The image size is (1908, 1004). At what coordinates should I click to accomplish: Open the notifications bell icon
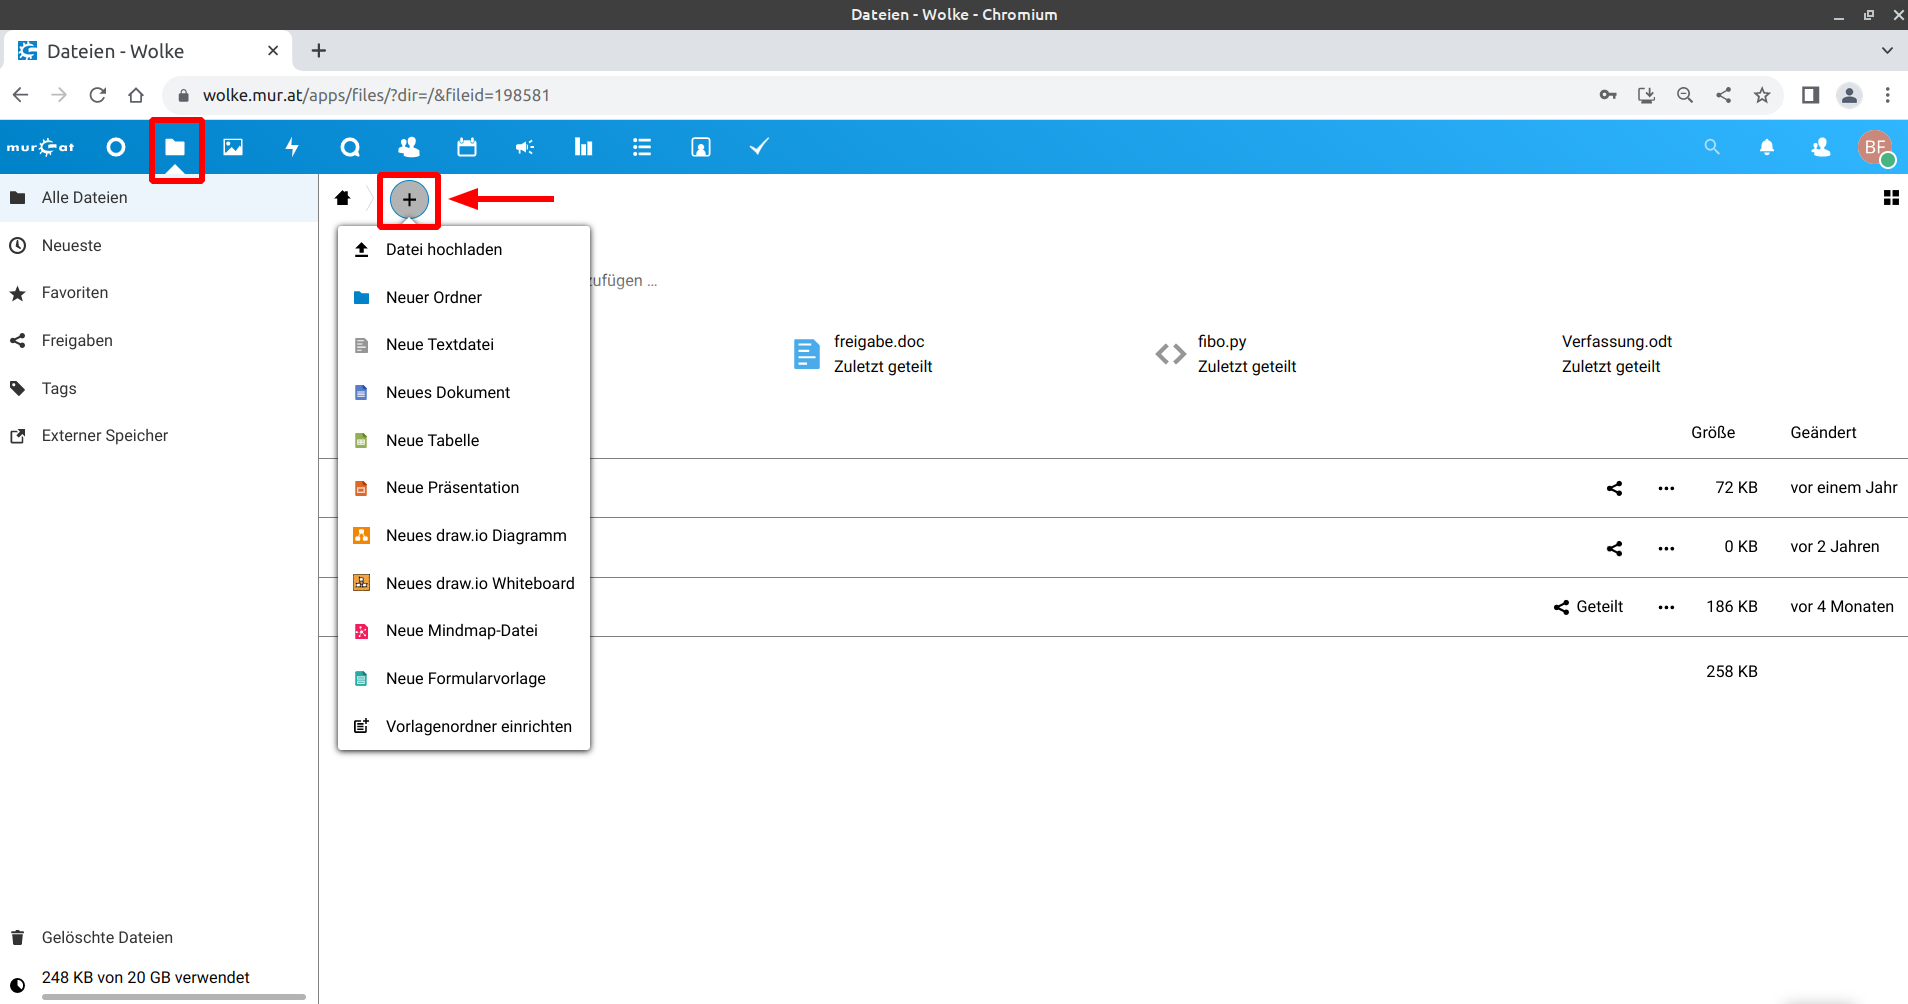1767,147
